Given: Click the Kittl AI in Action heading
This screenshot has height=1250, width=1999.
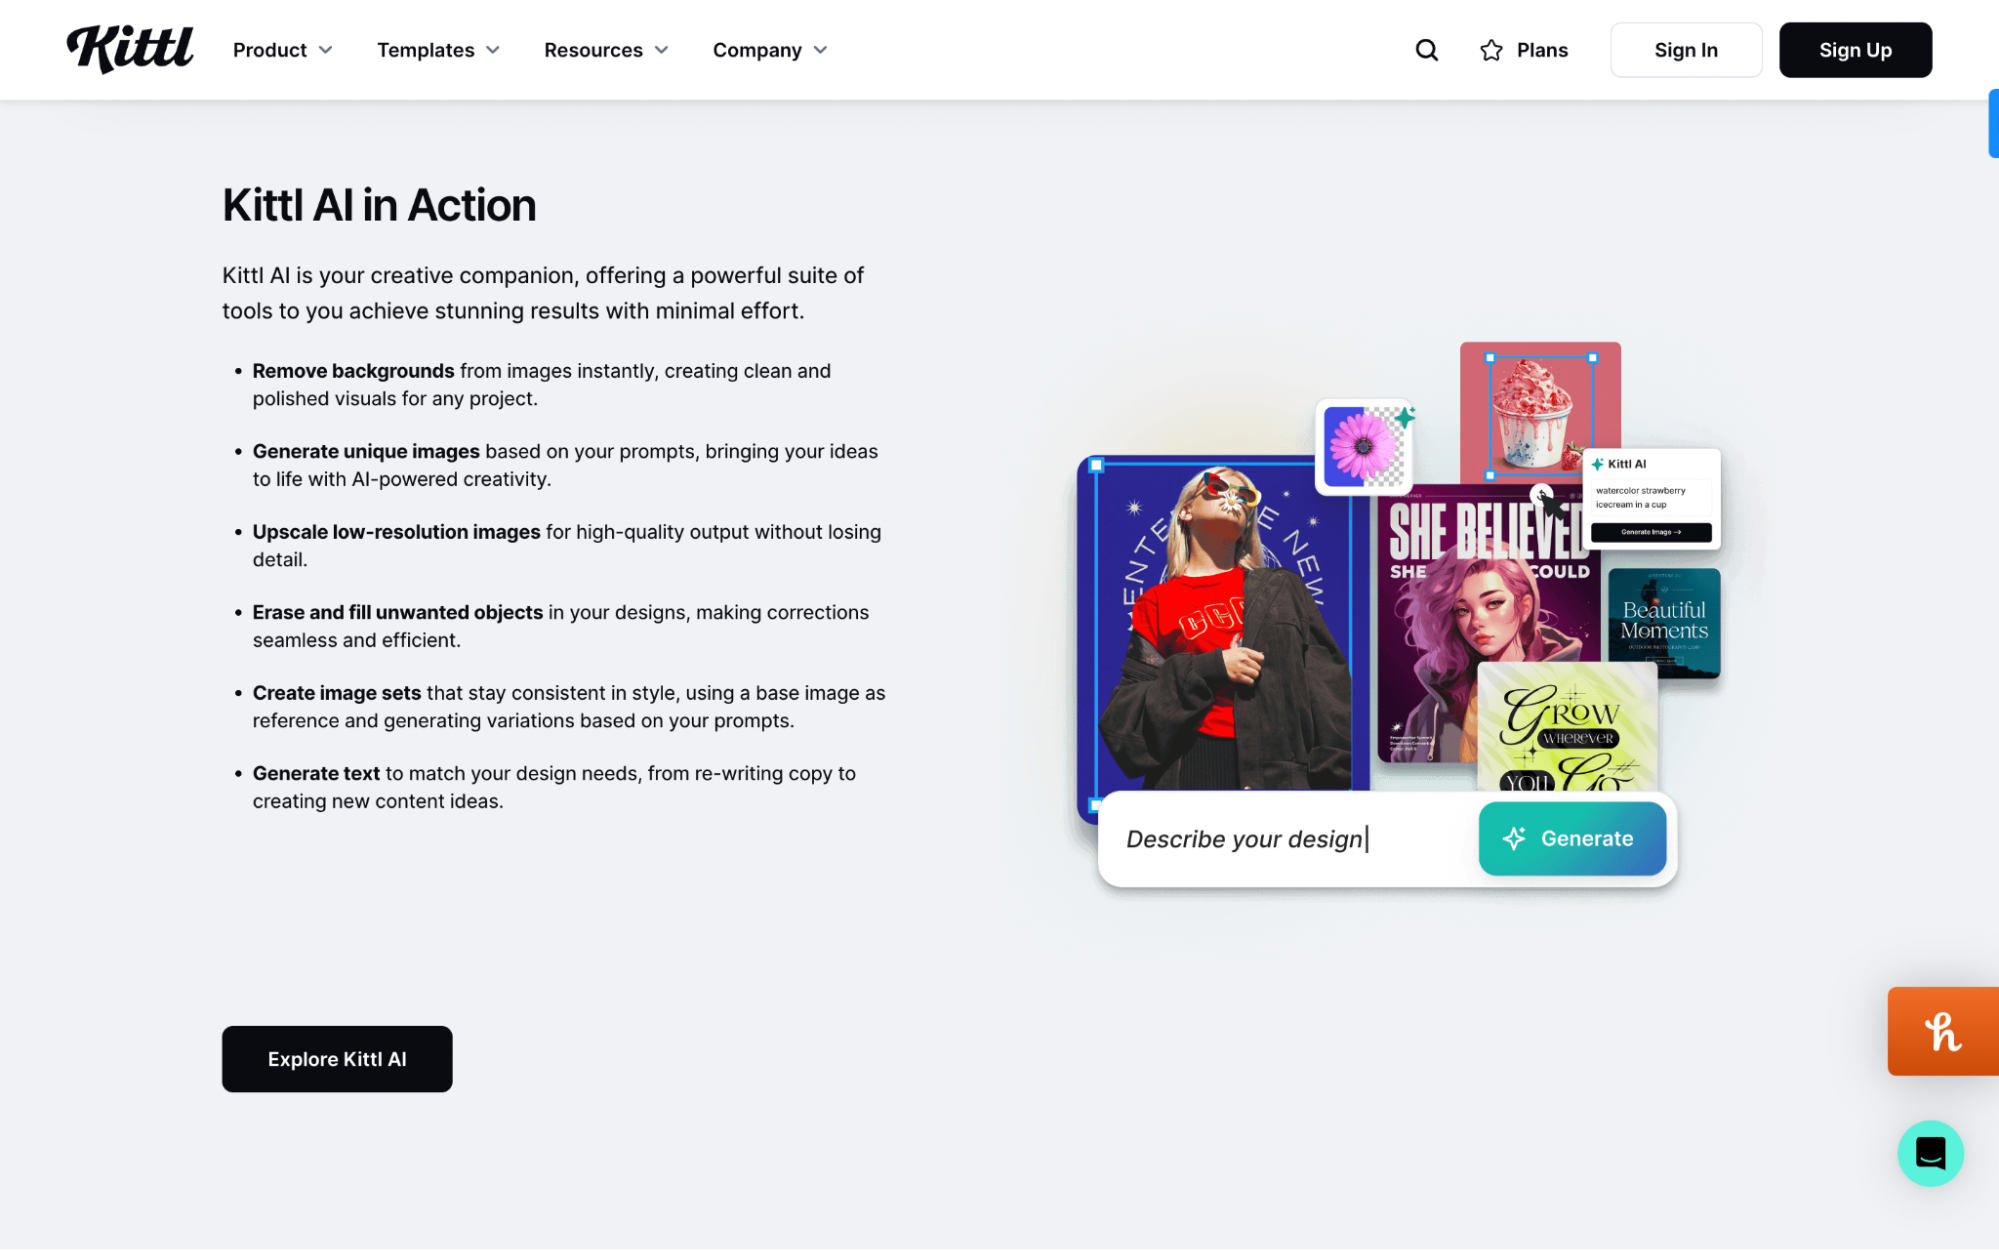Looking at the screenshot, I should [x=379, y=205].
